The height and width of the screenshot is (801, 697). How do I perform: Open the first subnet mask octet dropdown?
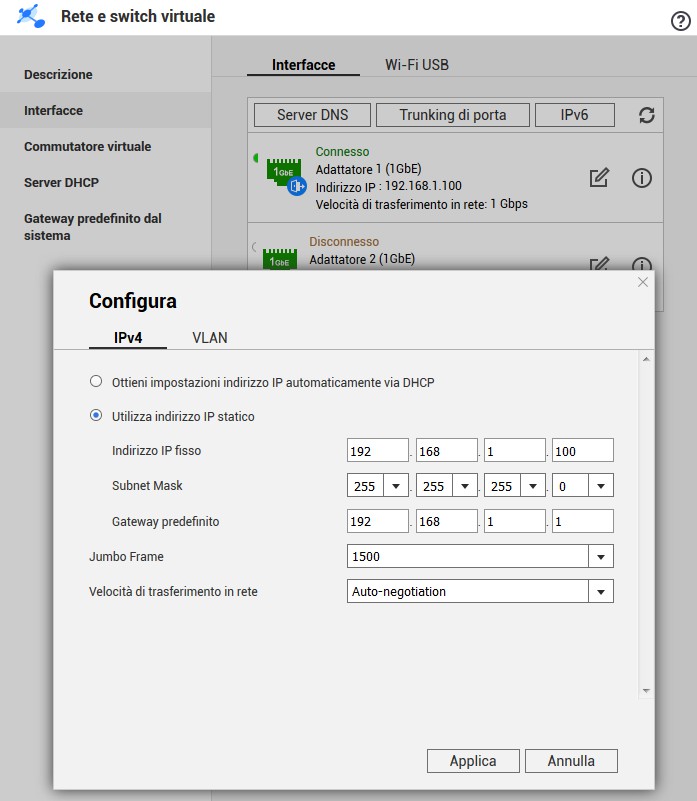(397, 487)
